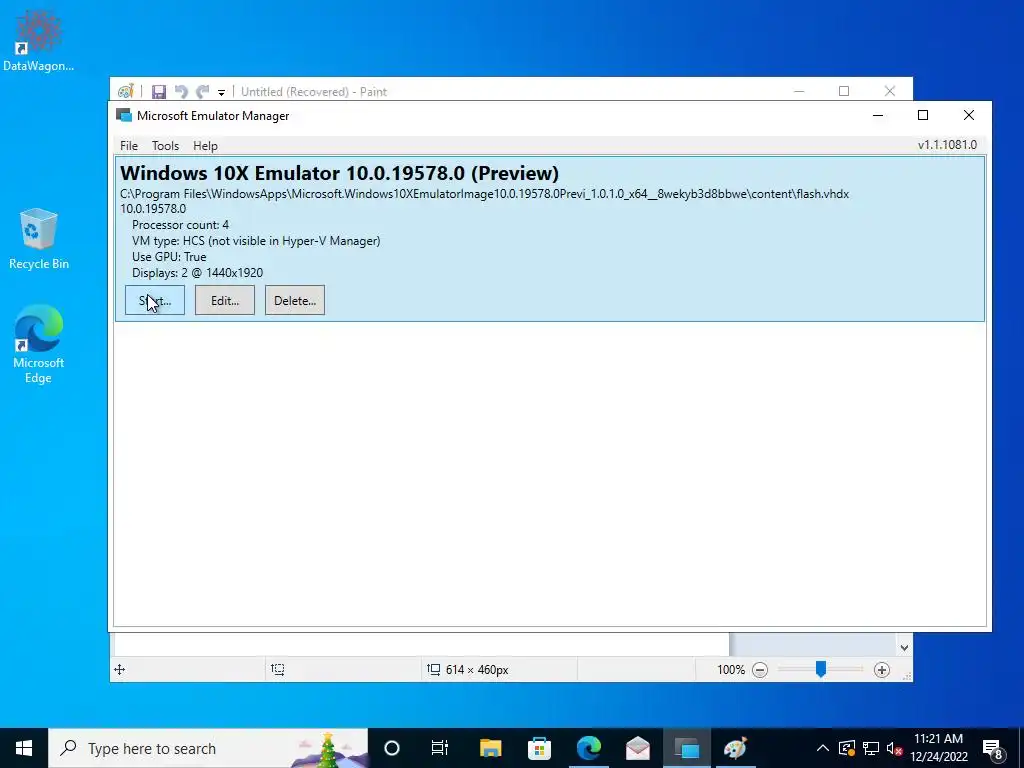Click the taskbar search box
This screenshot has width=1024, height=768.
click(208, 748)
